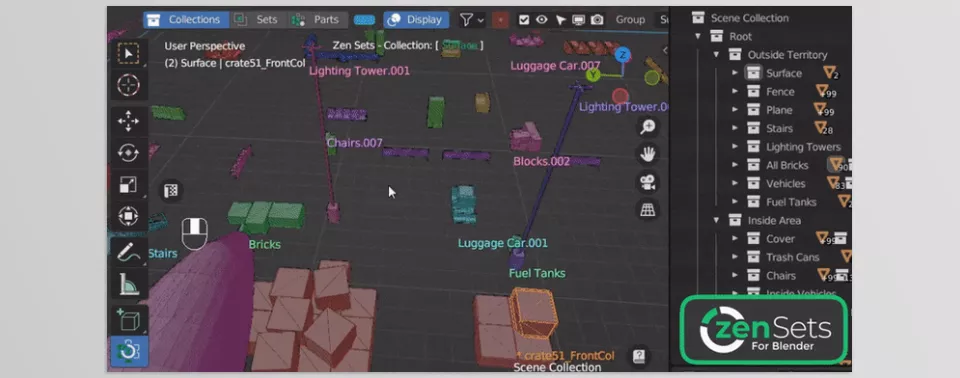
Task: Activate the Annotate pencil tool
Action: point(128,252)
